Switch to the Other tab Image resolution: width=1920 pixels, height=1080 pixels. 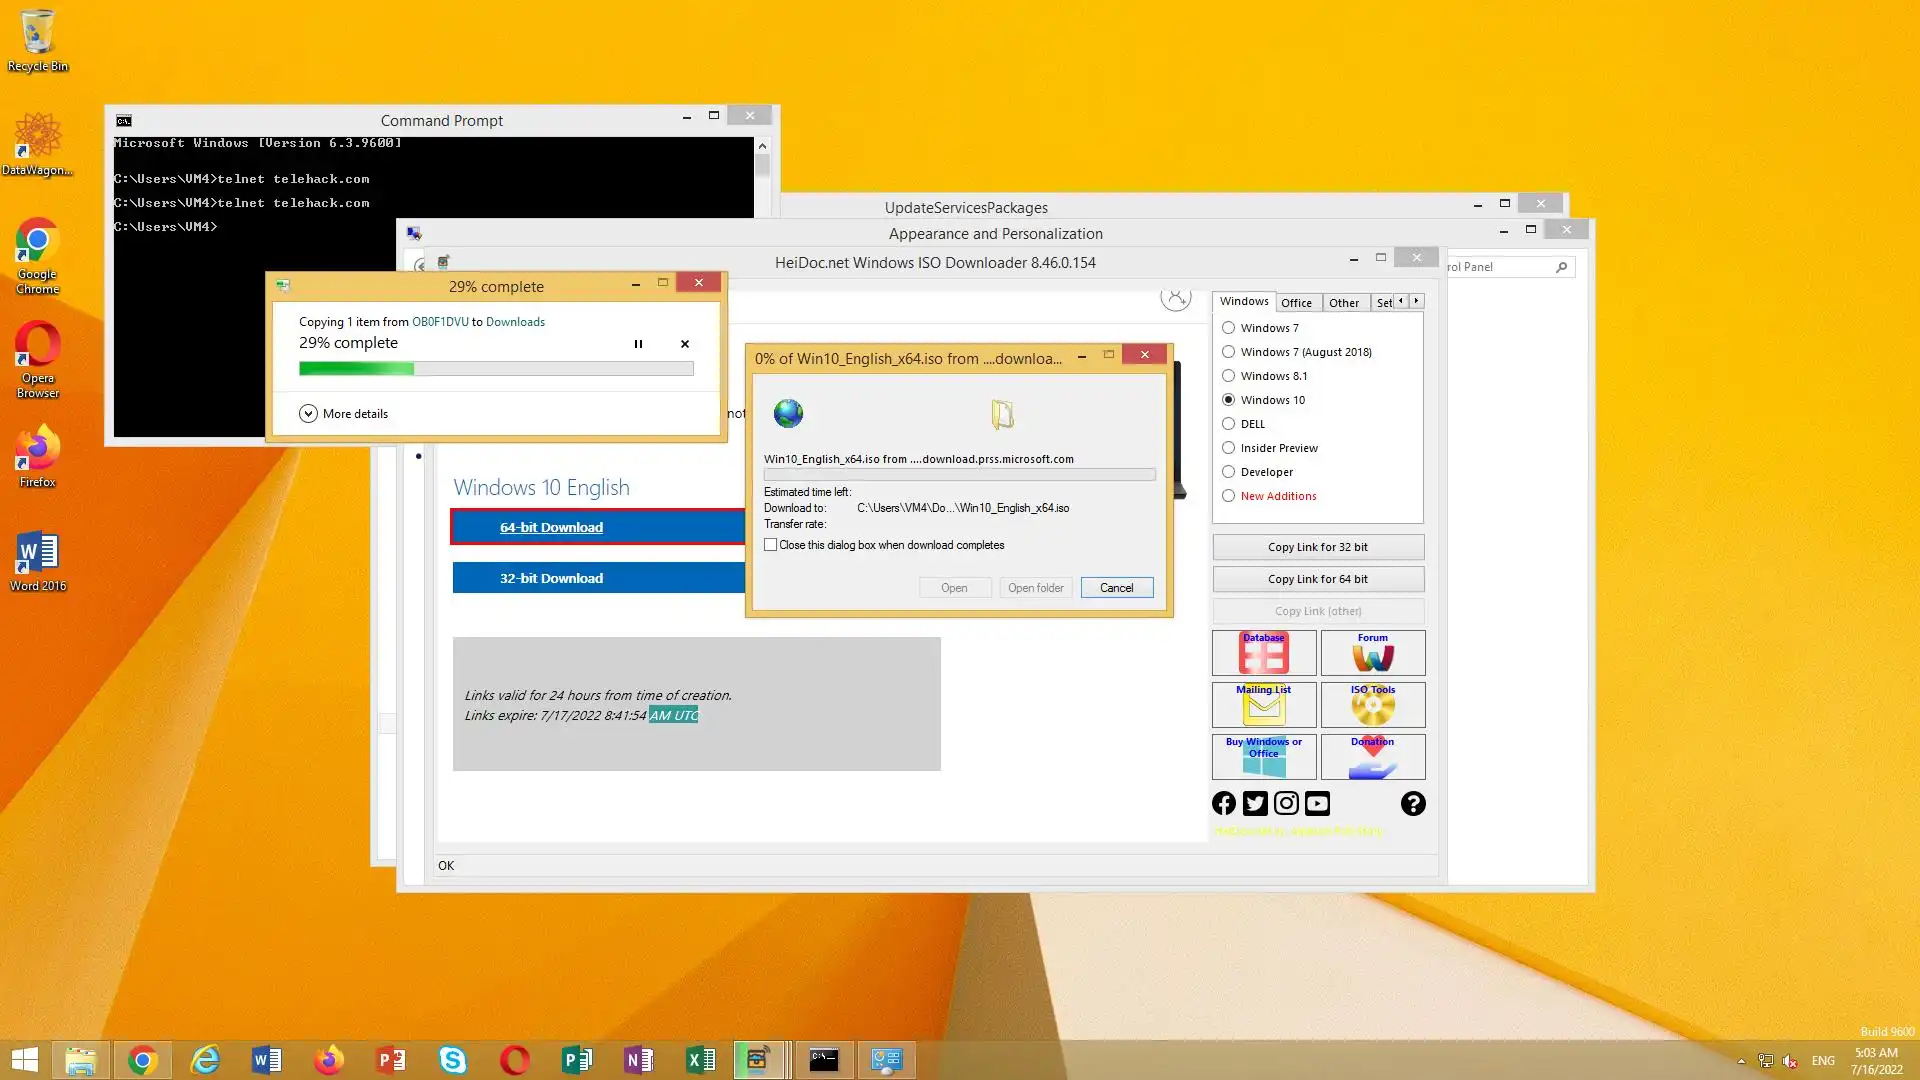[1343, 302]
